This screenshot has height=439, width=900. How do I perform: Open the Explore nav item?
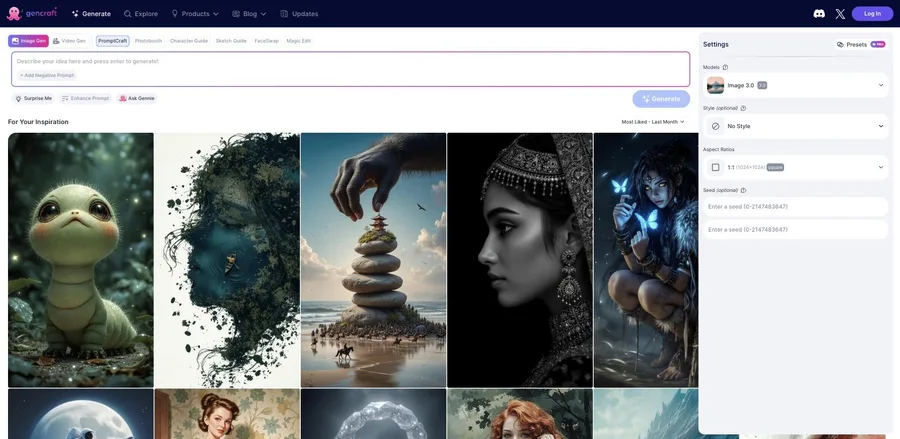[141, 14]
